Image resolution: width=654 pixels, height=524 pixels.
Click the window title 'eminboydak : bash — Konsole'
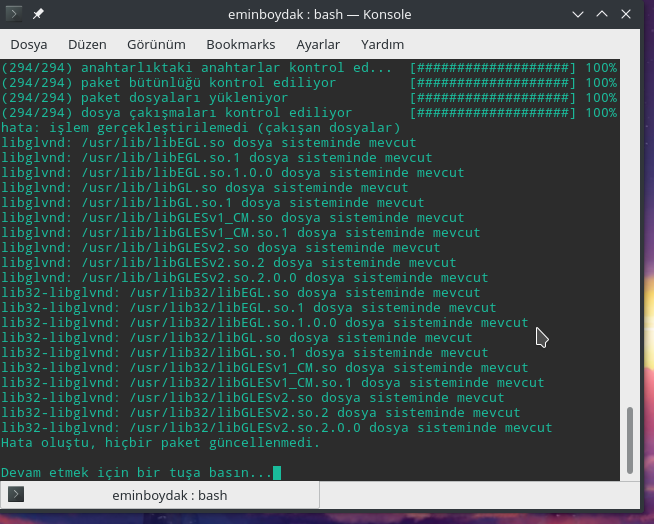(x=319, y=15)
